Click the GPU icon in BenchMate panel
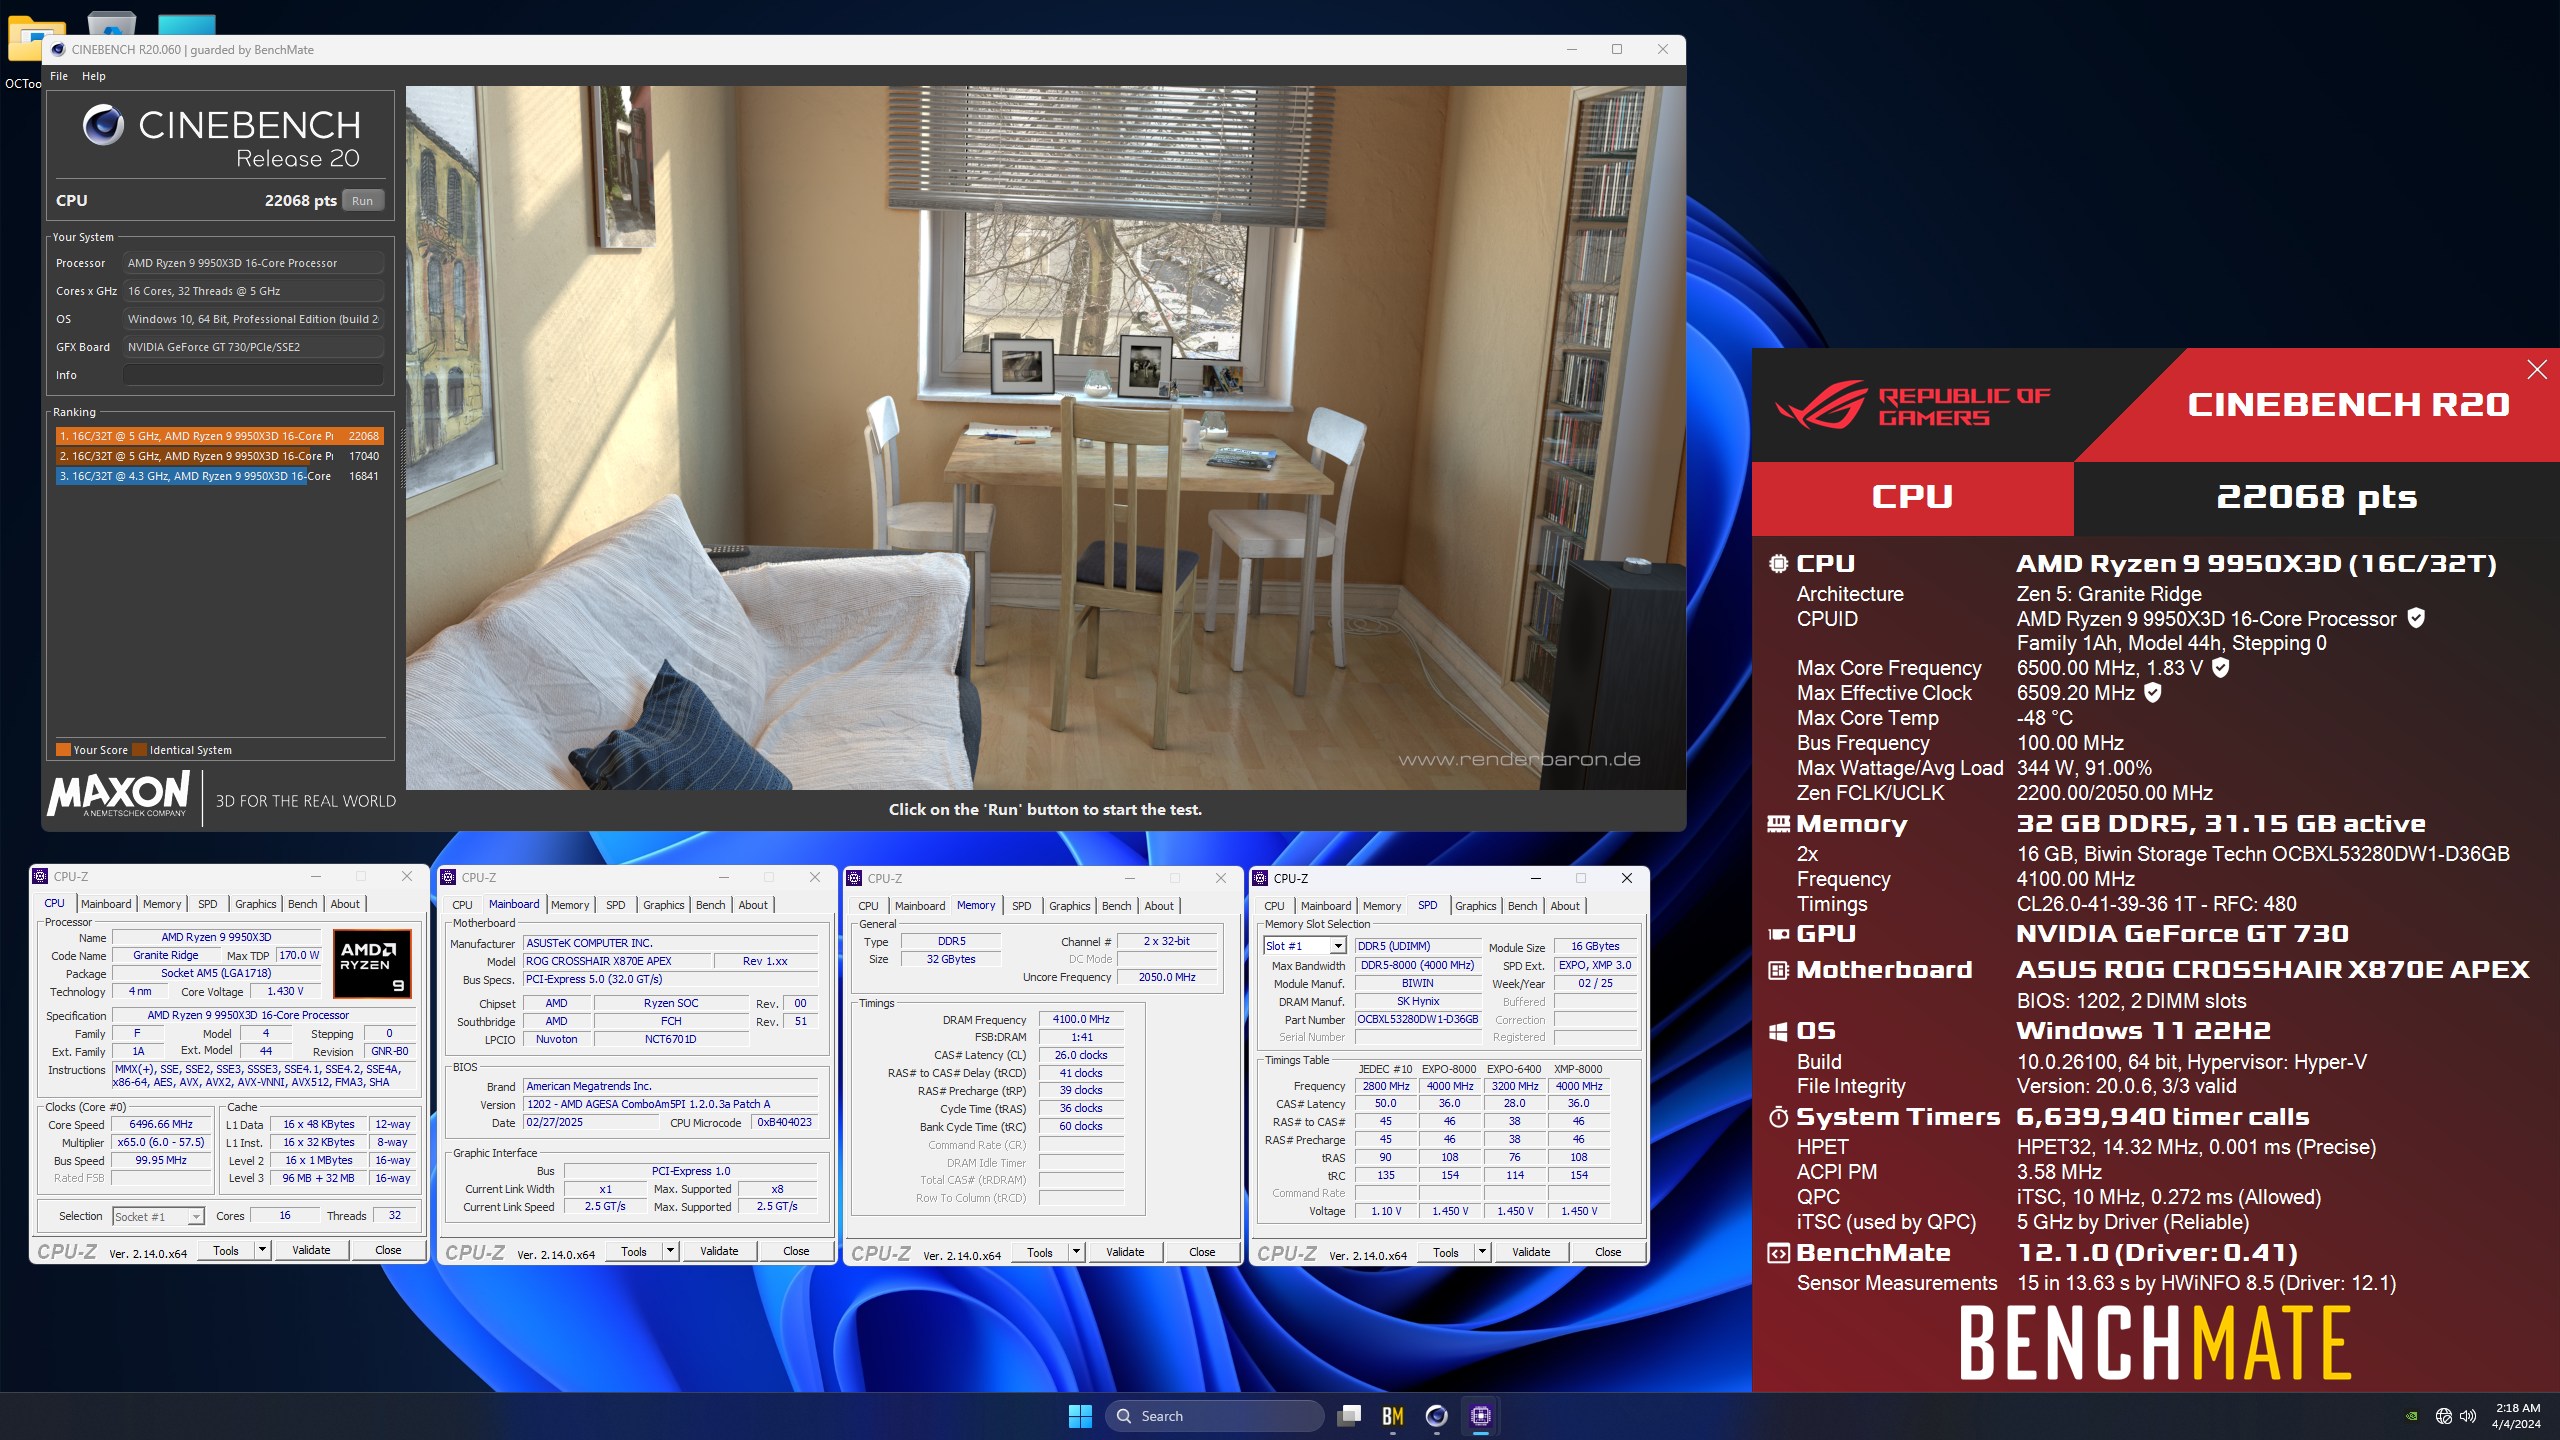This screenshot has width=2560, height=1440. coord(1778,934)
